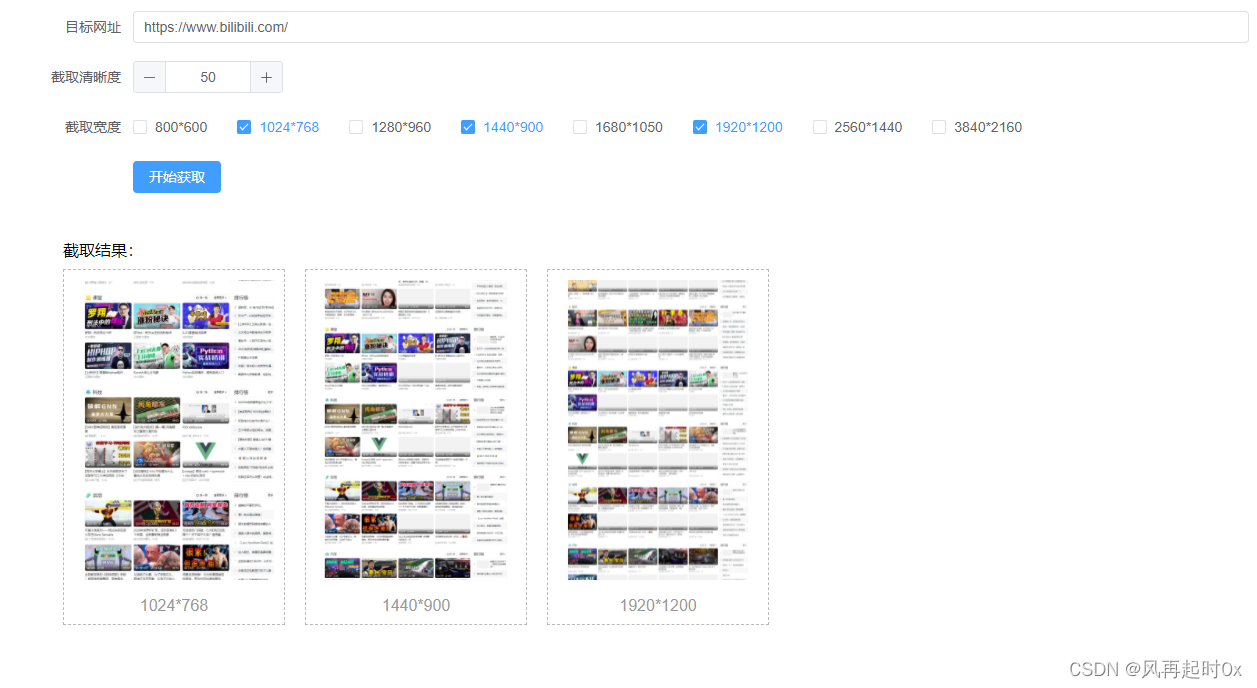
Task: Click the 开始获取 button
Action: pos(177,177)
